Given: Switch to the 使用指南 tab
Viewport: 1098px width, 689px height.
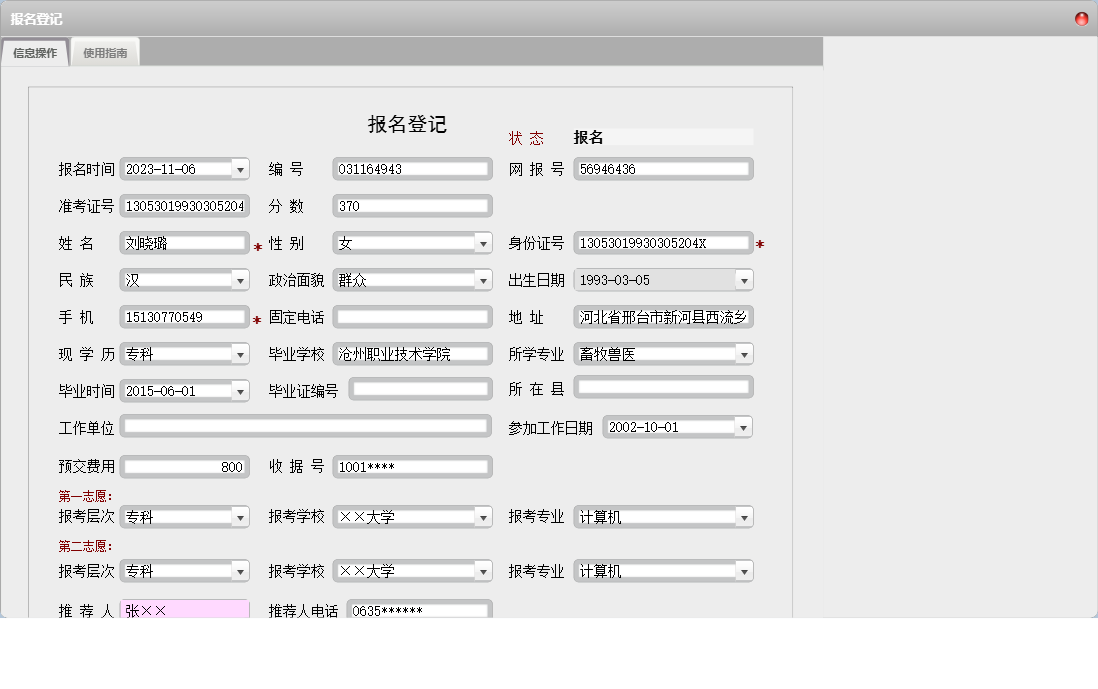Looking at the screenshot, I should pyautogui.click(x=104, y=51).
